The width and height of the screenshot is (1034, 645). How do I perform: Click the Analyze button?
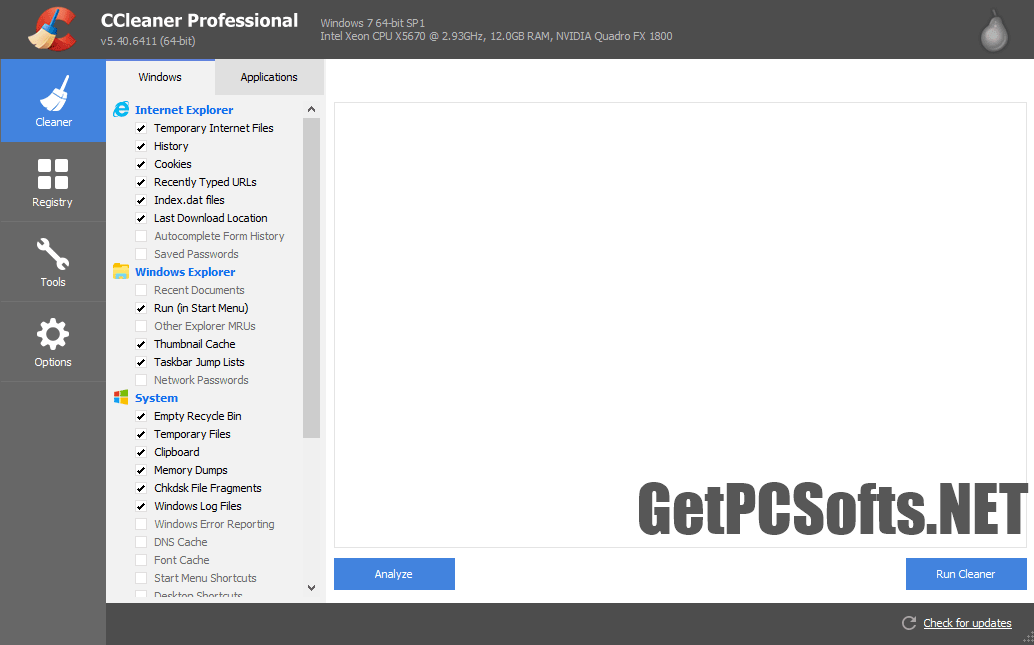[394, 574]
